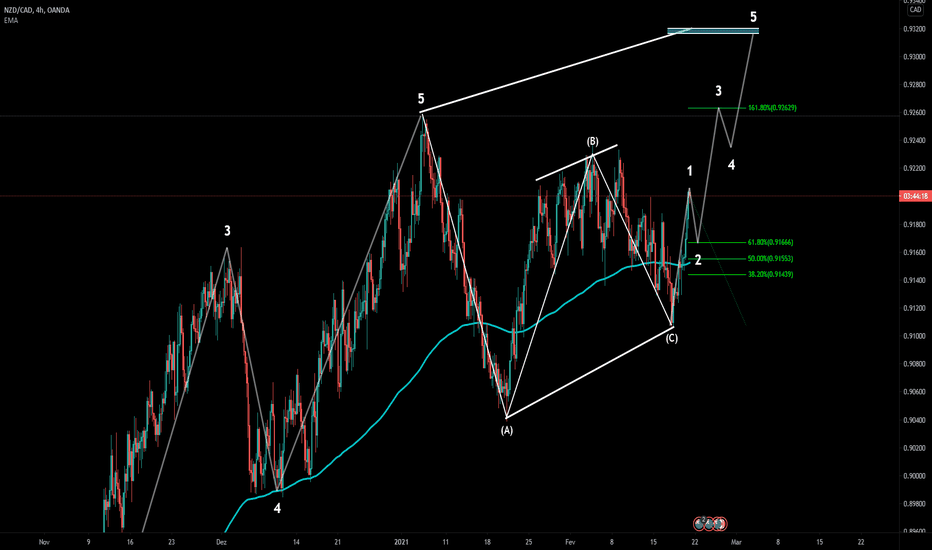This screenshot has height=550, width=932.
Task: Click the 0.93200 price axis label
Action: click(x=914, y=29)
